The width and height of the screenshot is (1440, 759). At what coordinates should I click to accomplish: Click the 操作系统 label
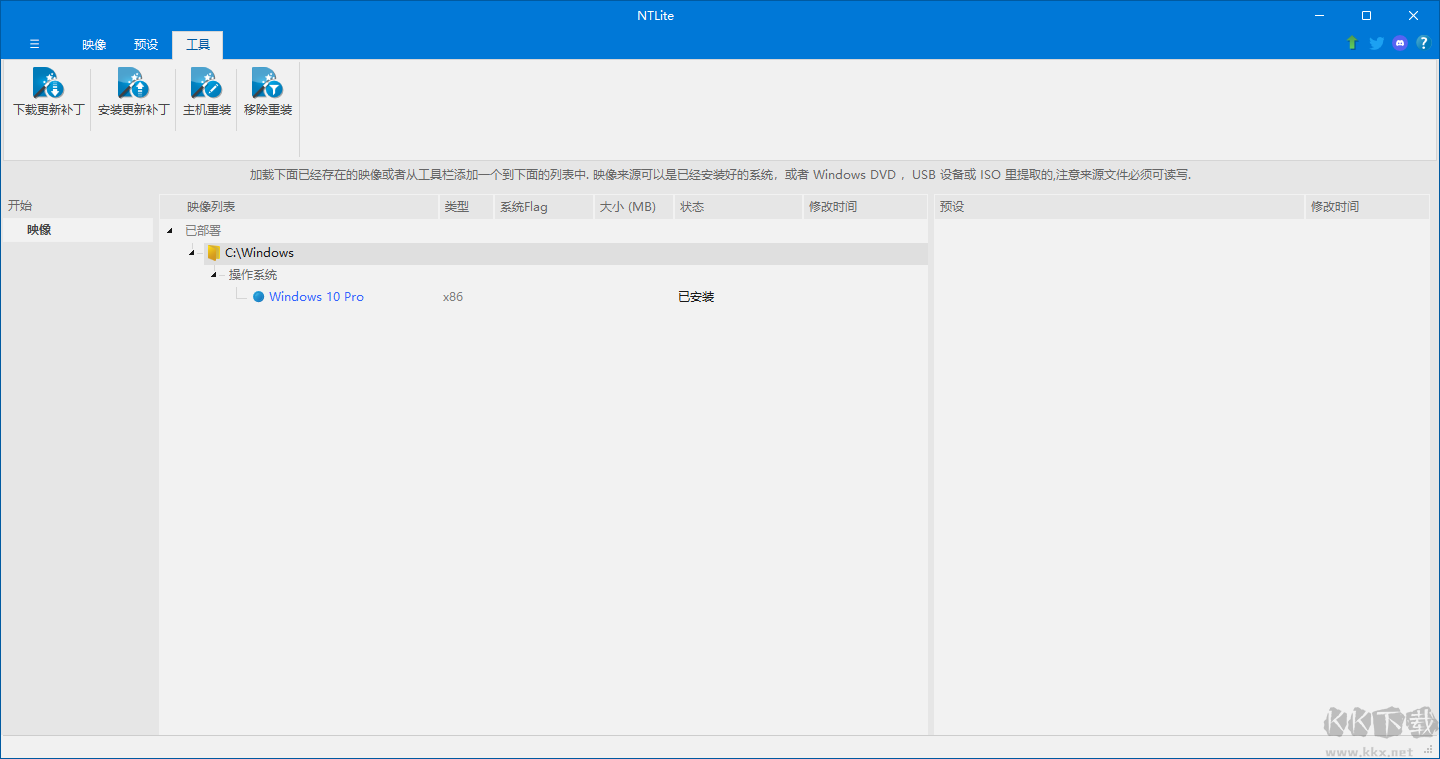253,275
